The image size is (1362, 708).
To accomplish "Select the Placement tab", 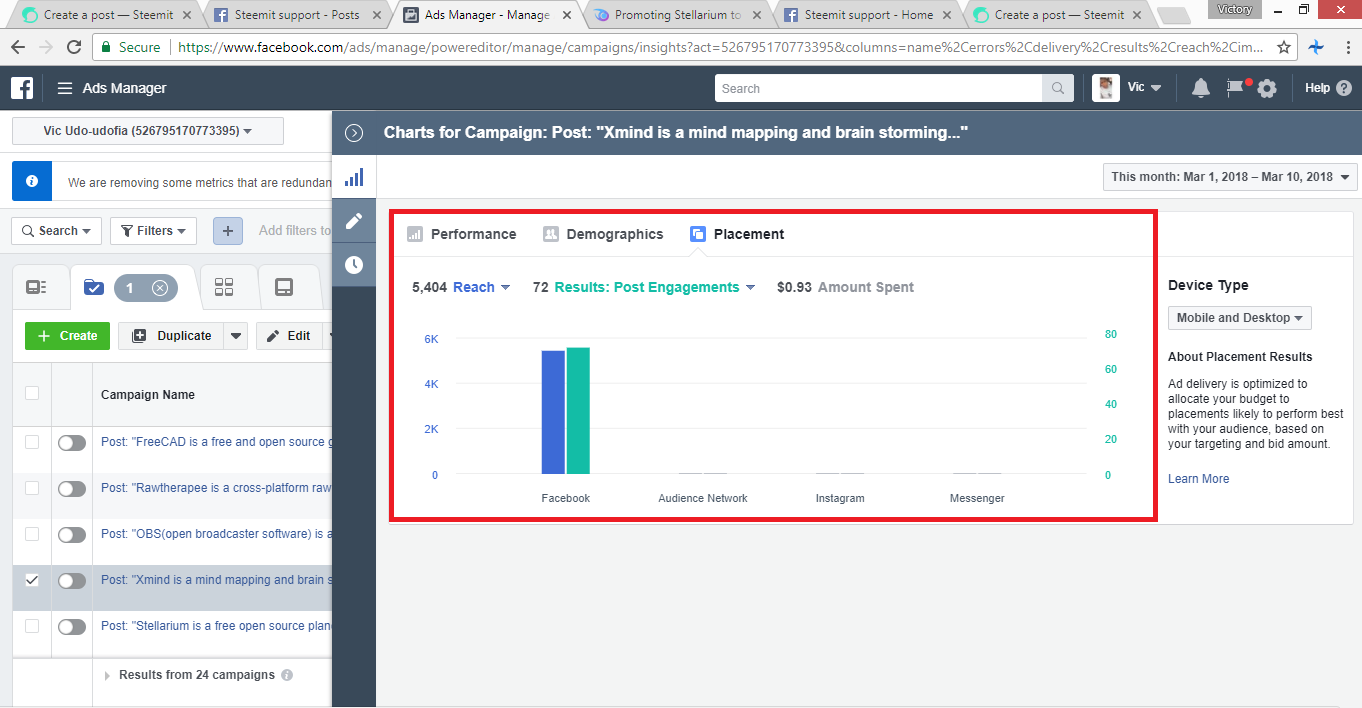I will pyautogui.click(x=737, y=234).
